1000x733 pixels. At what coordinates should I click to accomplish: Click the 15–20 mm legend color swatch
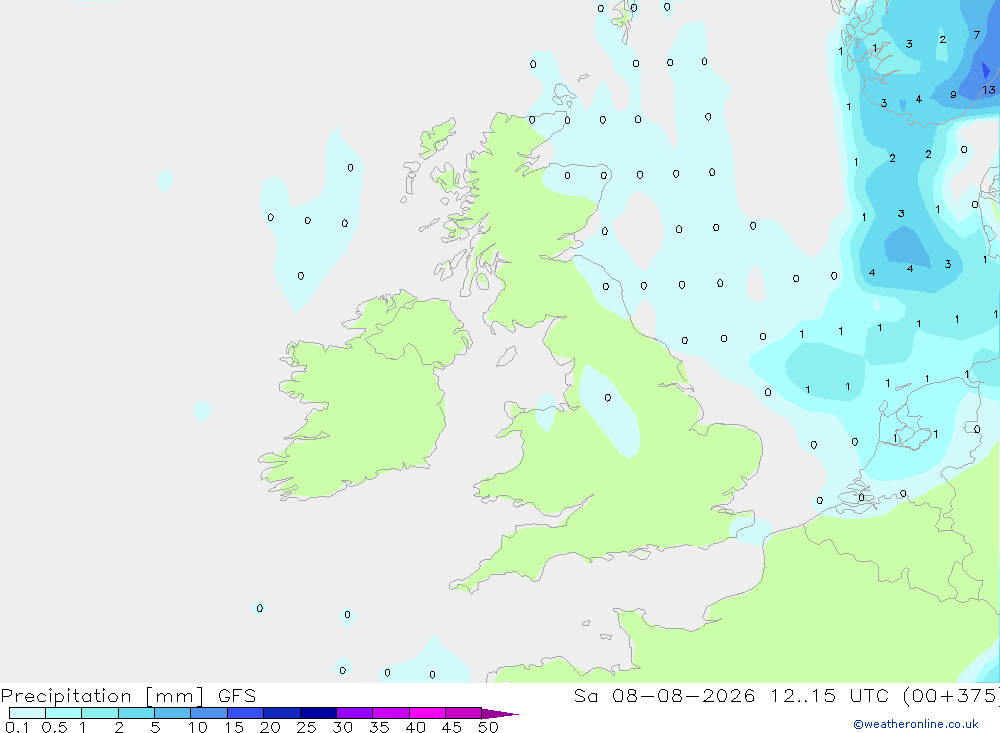click(246, 713)
